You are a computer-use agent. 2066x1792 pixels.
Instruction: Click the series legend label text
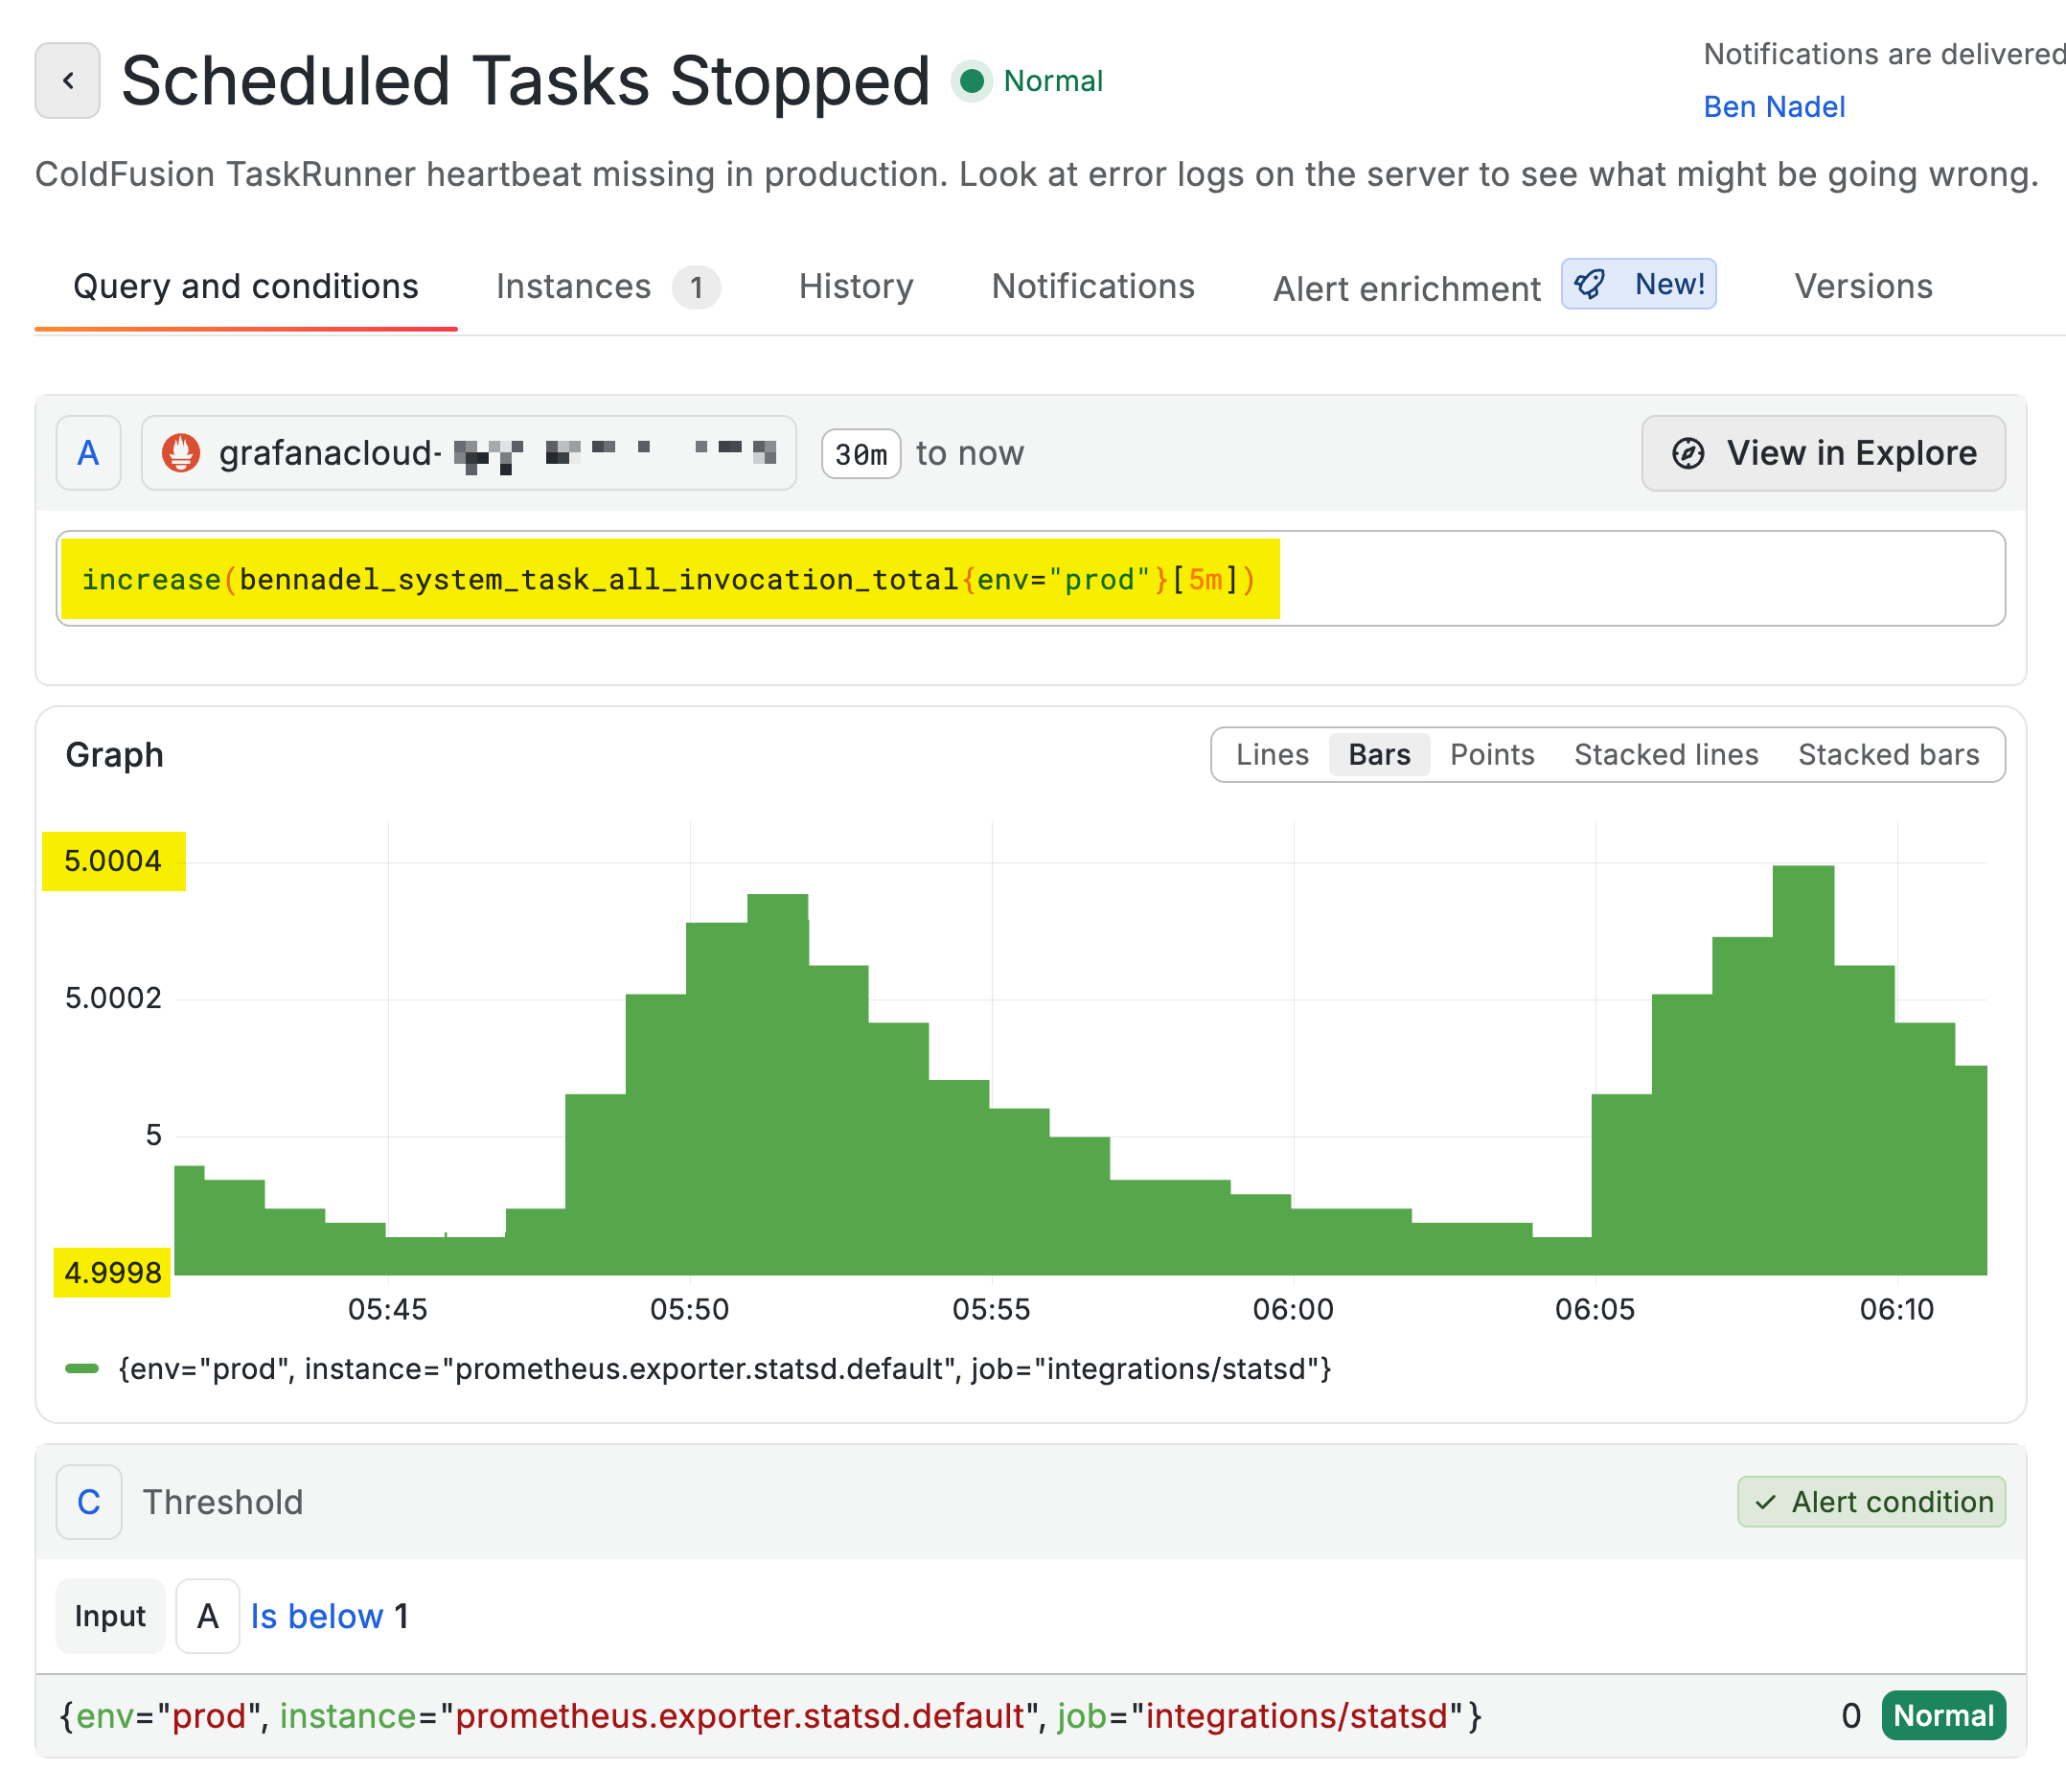coord(725,1369)
